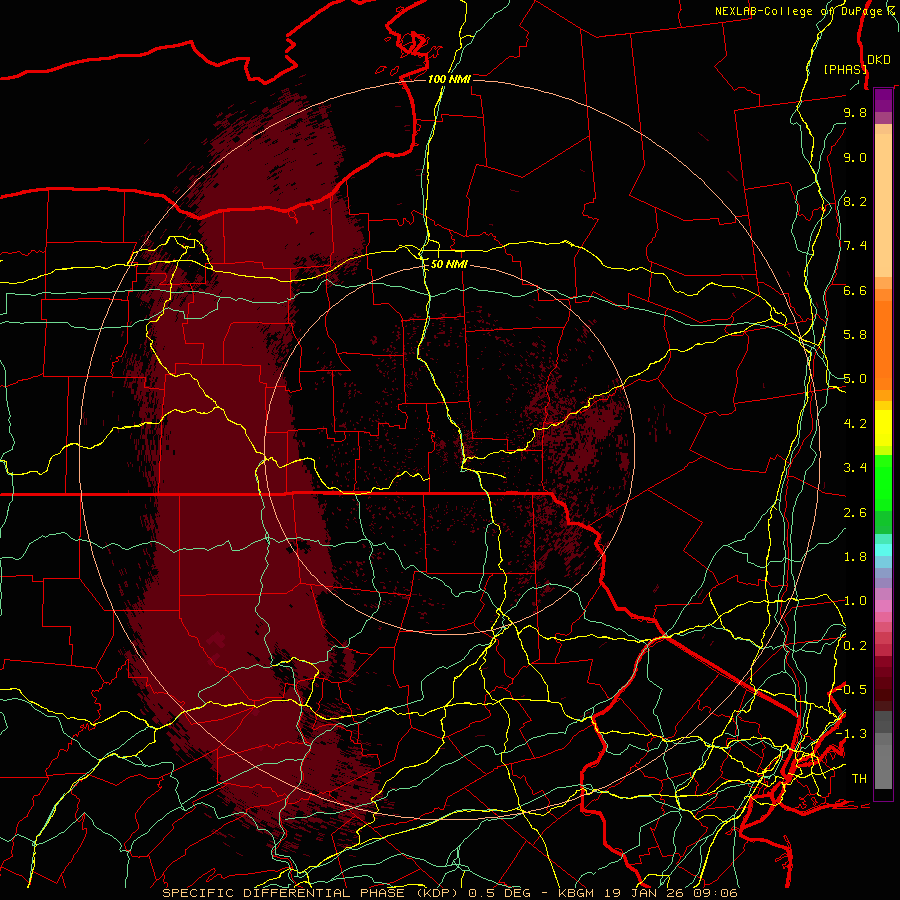Click the 3.4 scale label
Image resolution: width=900 pixels, height=900 pixels.
[855, 468]
